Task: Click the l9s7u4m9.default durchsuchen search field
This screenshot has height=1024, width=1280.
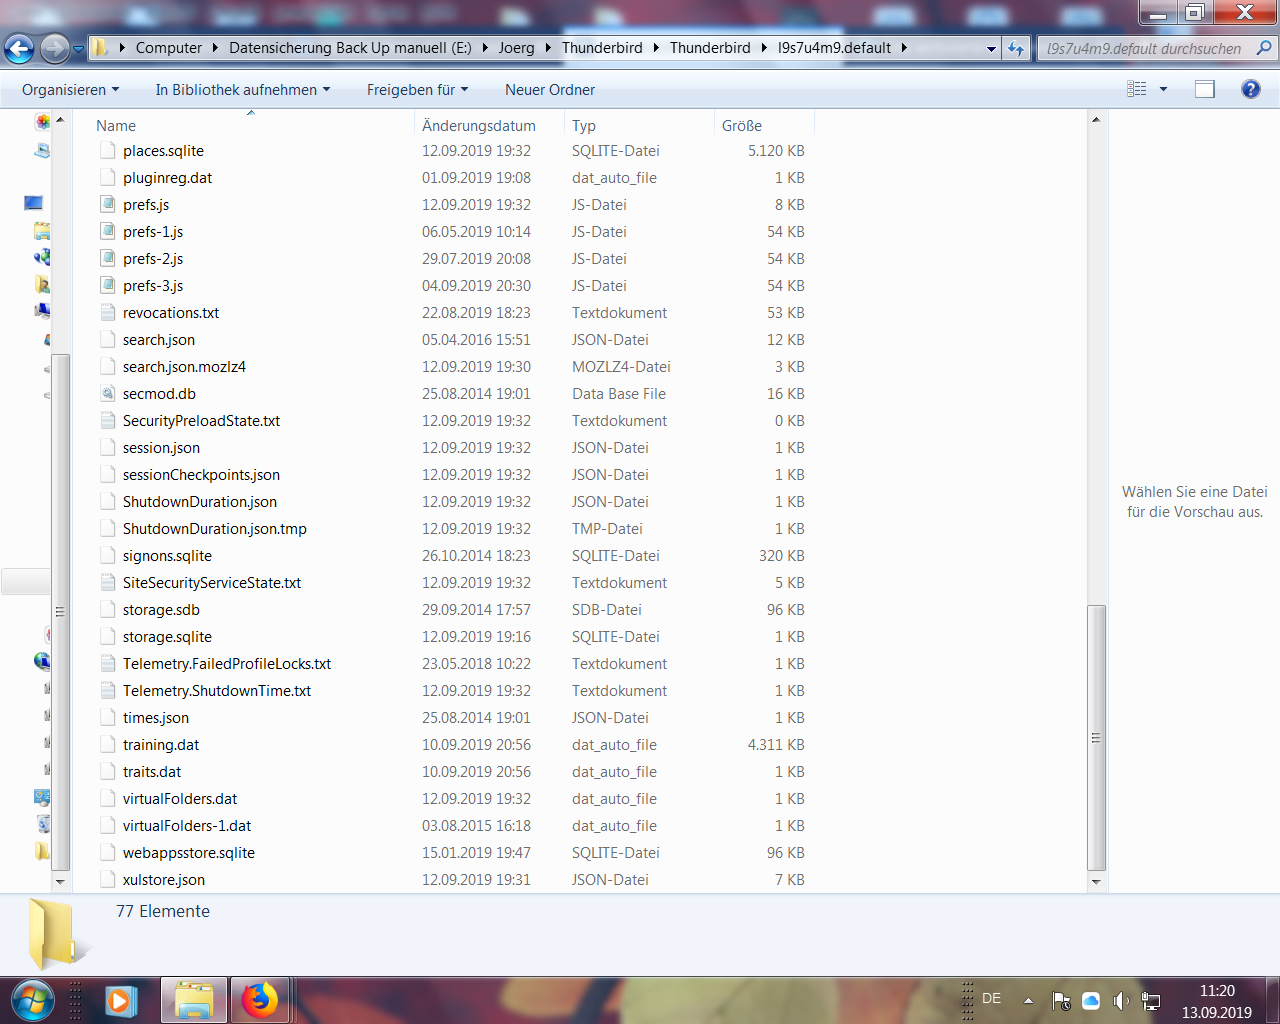Action: (1144, 48)
